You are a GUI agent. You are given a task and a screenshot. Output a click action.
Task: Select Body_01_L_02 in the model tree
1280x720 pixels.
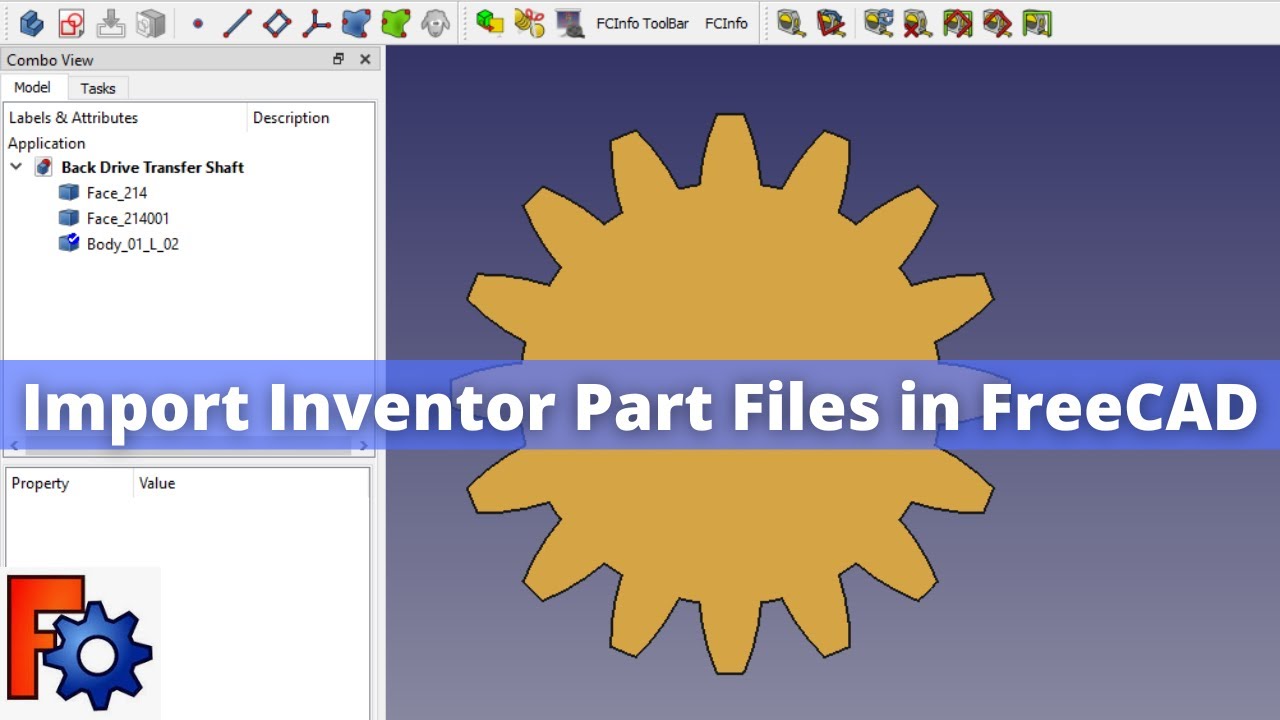(x=133, y=244)
